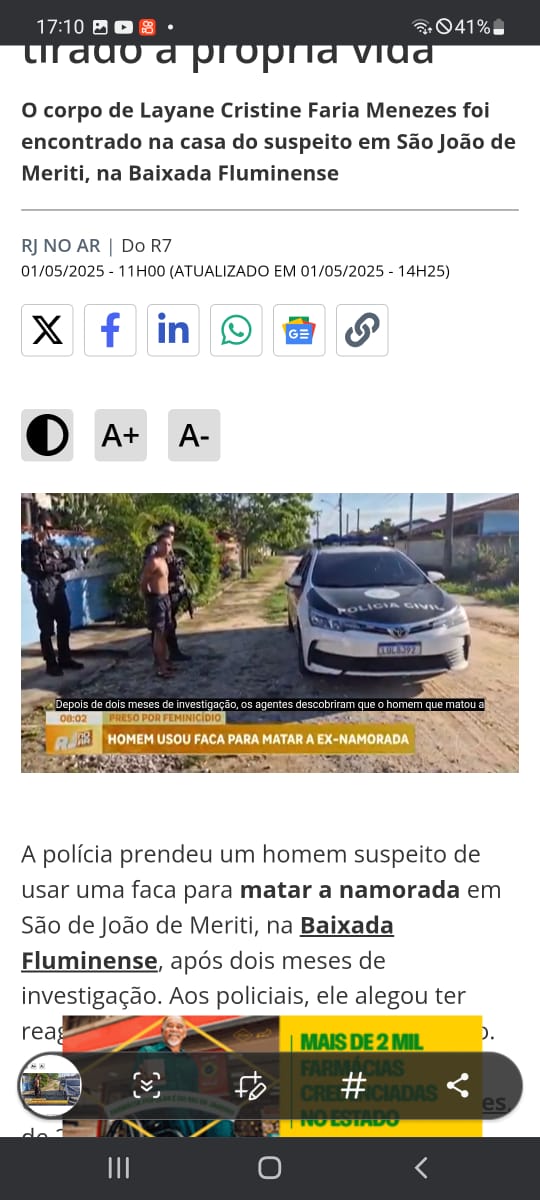Toggle high contrast mode
The height and width of the screenshot is (1200, 540).
tap(47, 435)
